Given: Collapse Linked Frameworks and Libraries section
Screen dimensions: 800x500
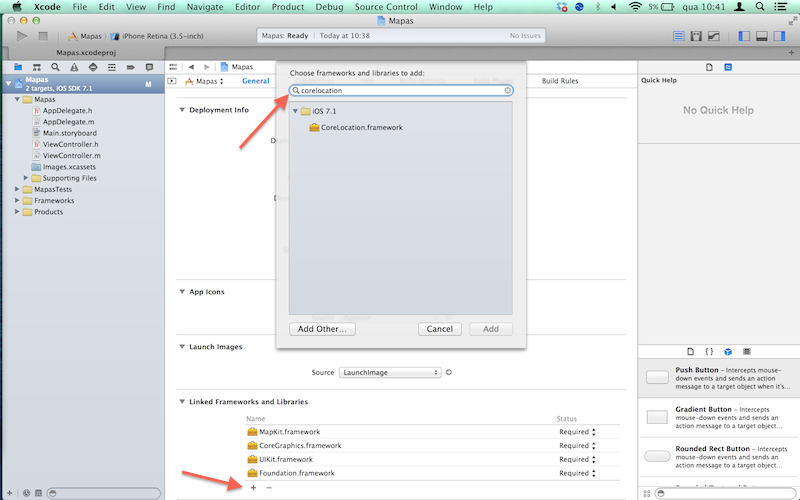Looking at the screenshot, I should pos(182,402).
